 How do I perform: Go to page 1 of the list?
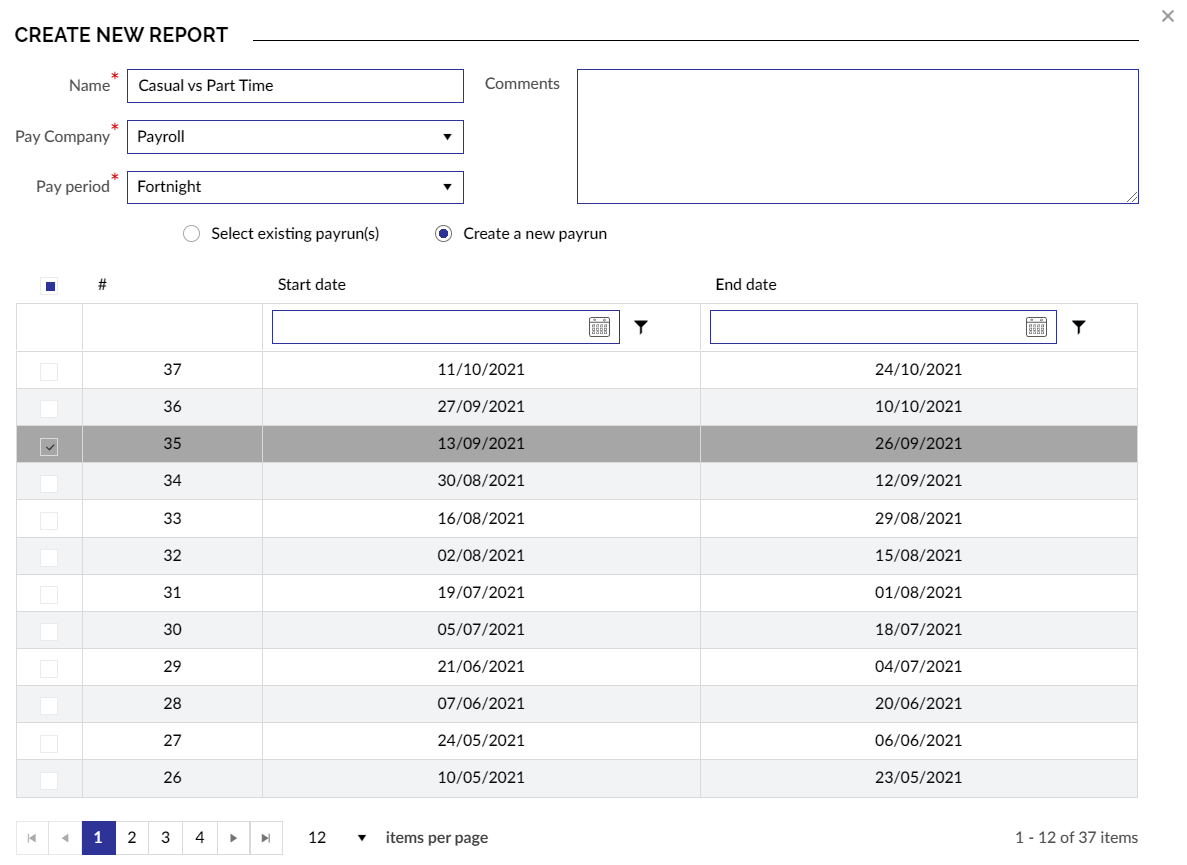tap(98, 838)
